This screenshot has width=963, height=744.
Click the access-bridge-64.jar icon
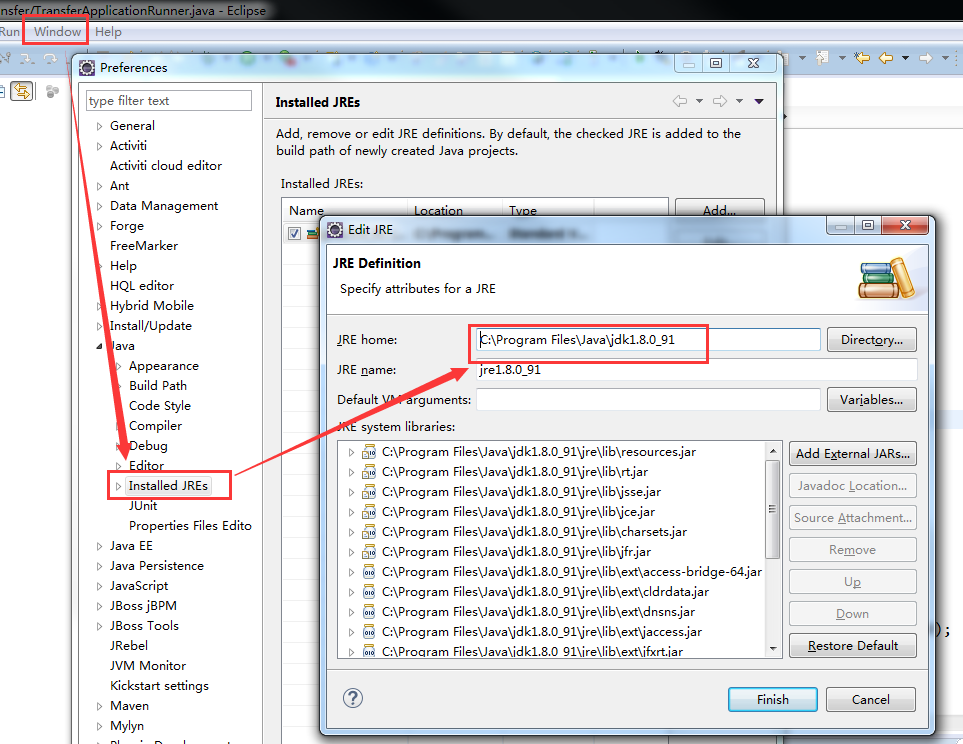point(368,572)
